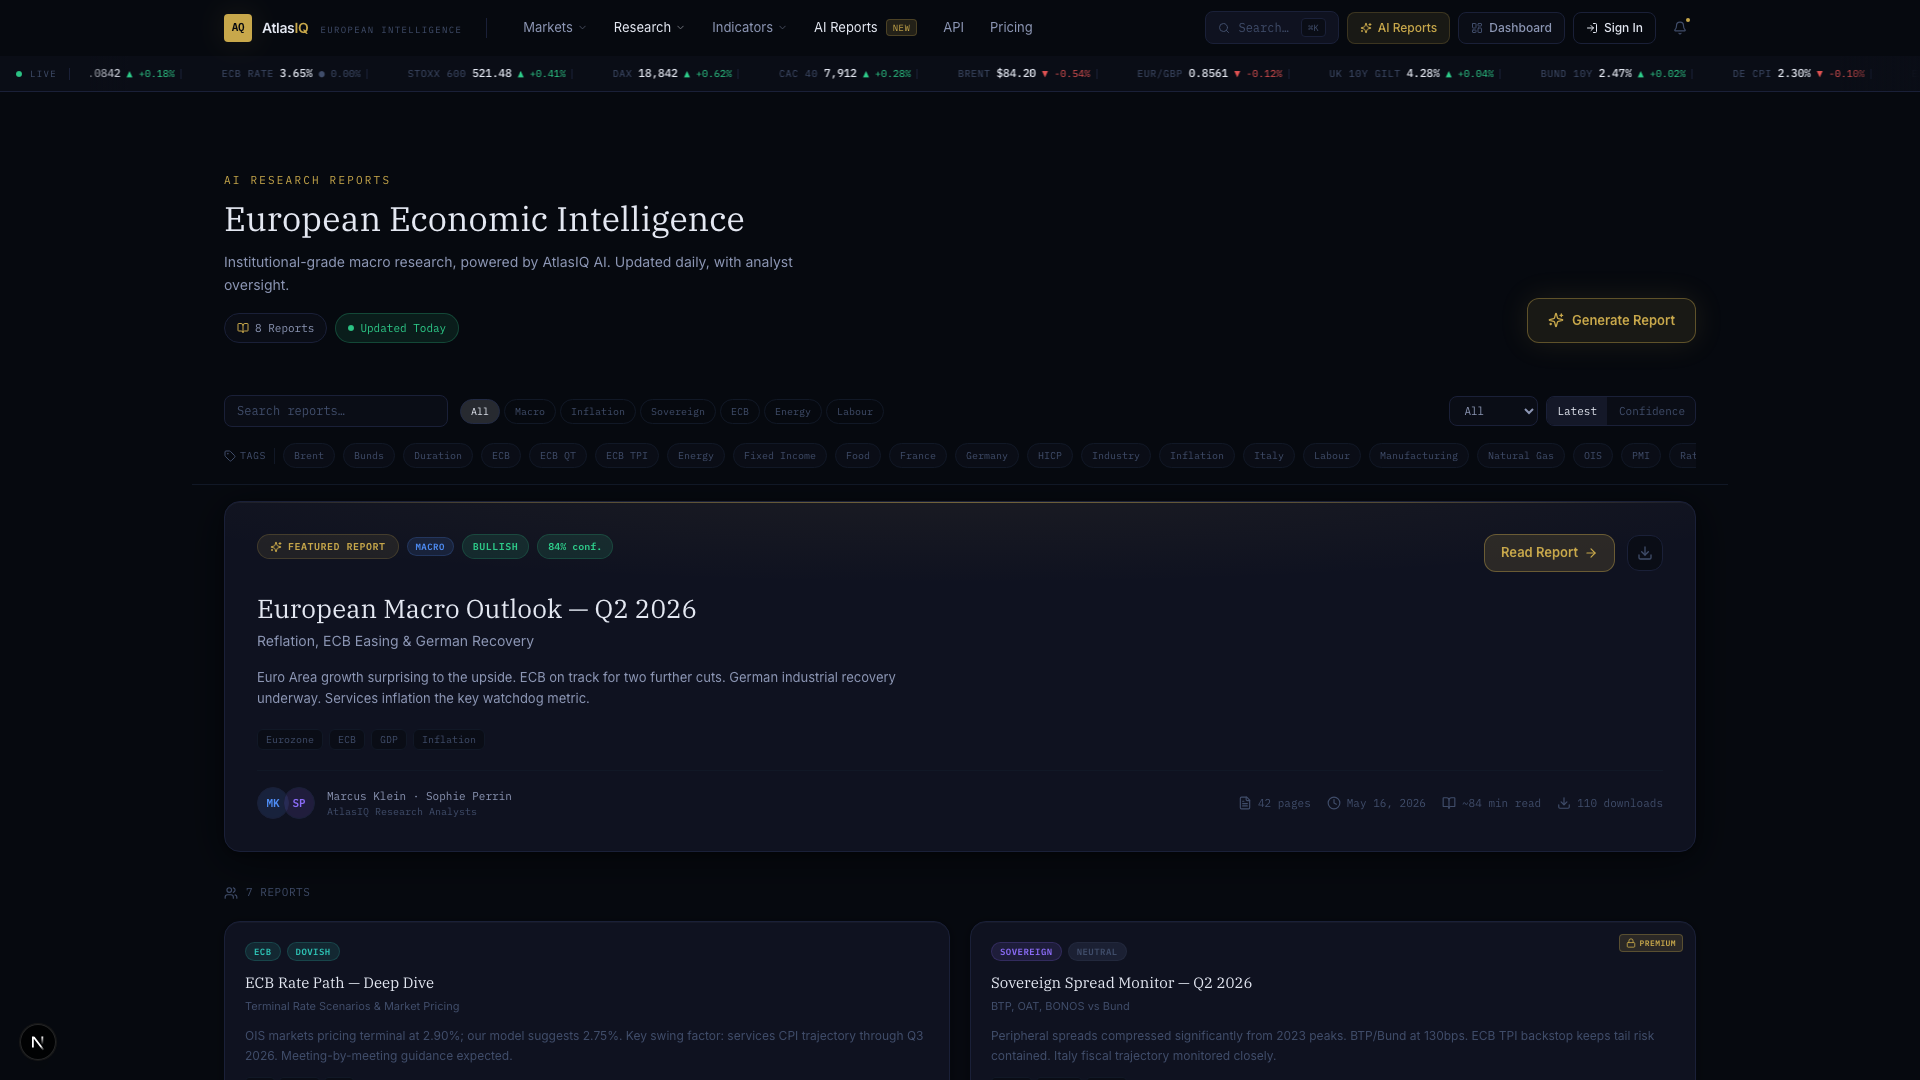Filter reports by Sovereign category
This screenshot has width=1920, height=1080.
click(x=678, y=412)
